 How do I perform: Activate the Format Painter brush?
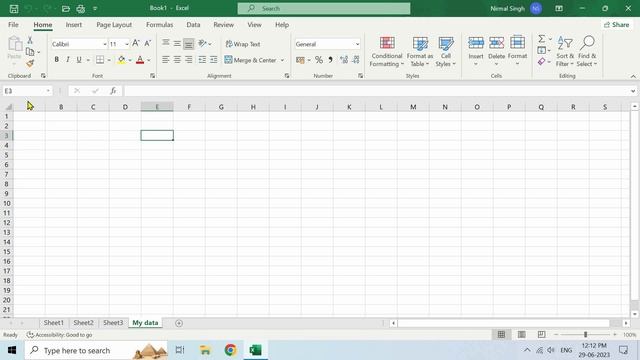30,63
